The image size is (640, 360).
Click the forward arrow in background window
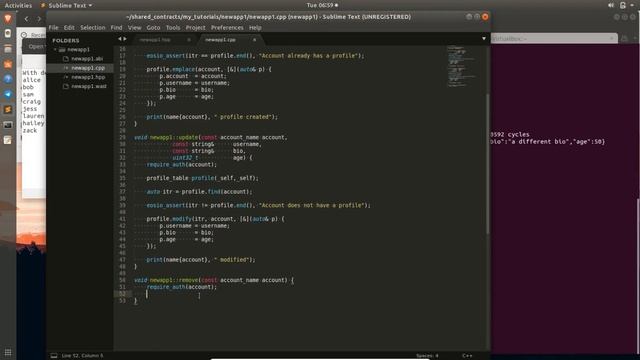(39, 19)
